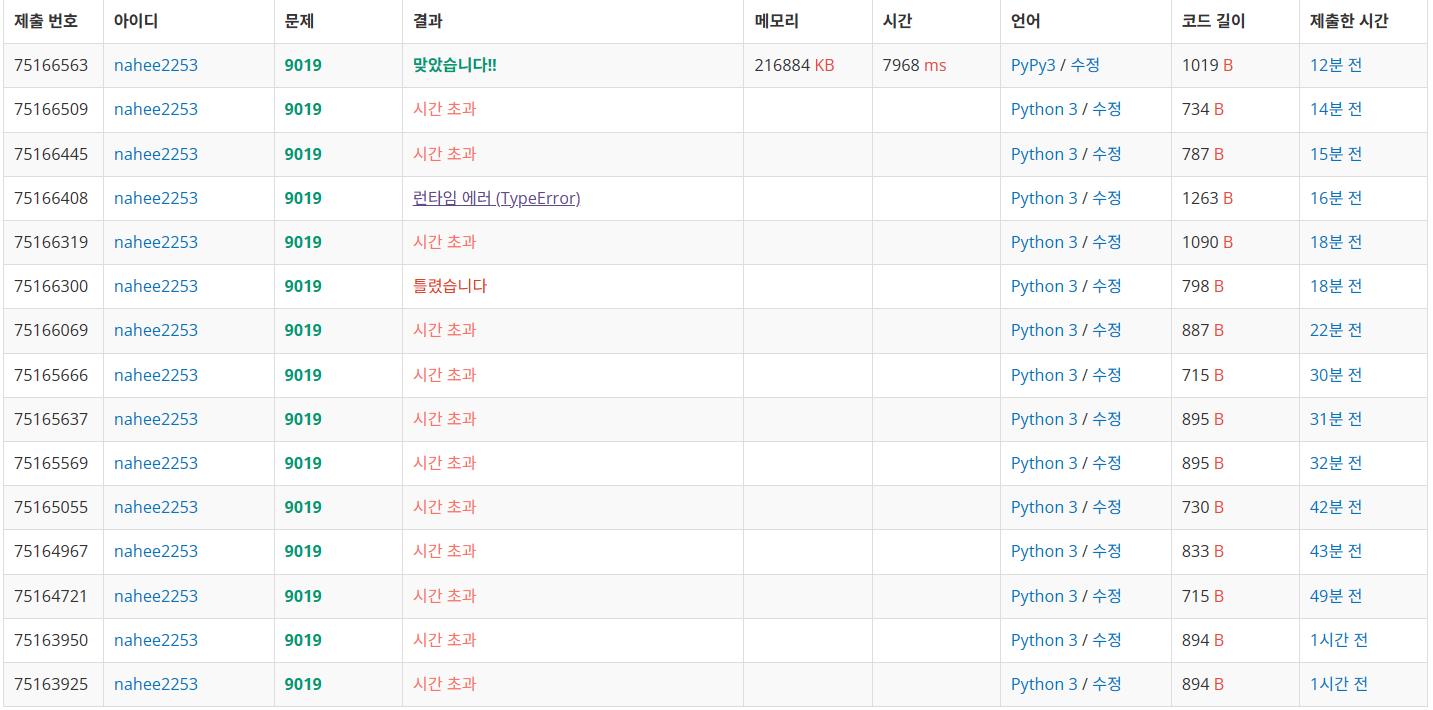Screen dimensions: 1433x710
Task: Open problem 9019 in submission 75165637 row
Action: coord(303,419)
